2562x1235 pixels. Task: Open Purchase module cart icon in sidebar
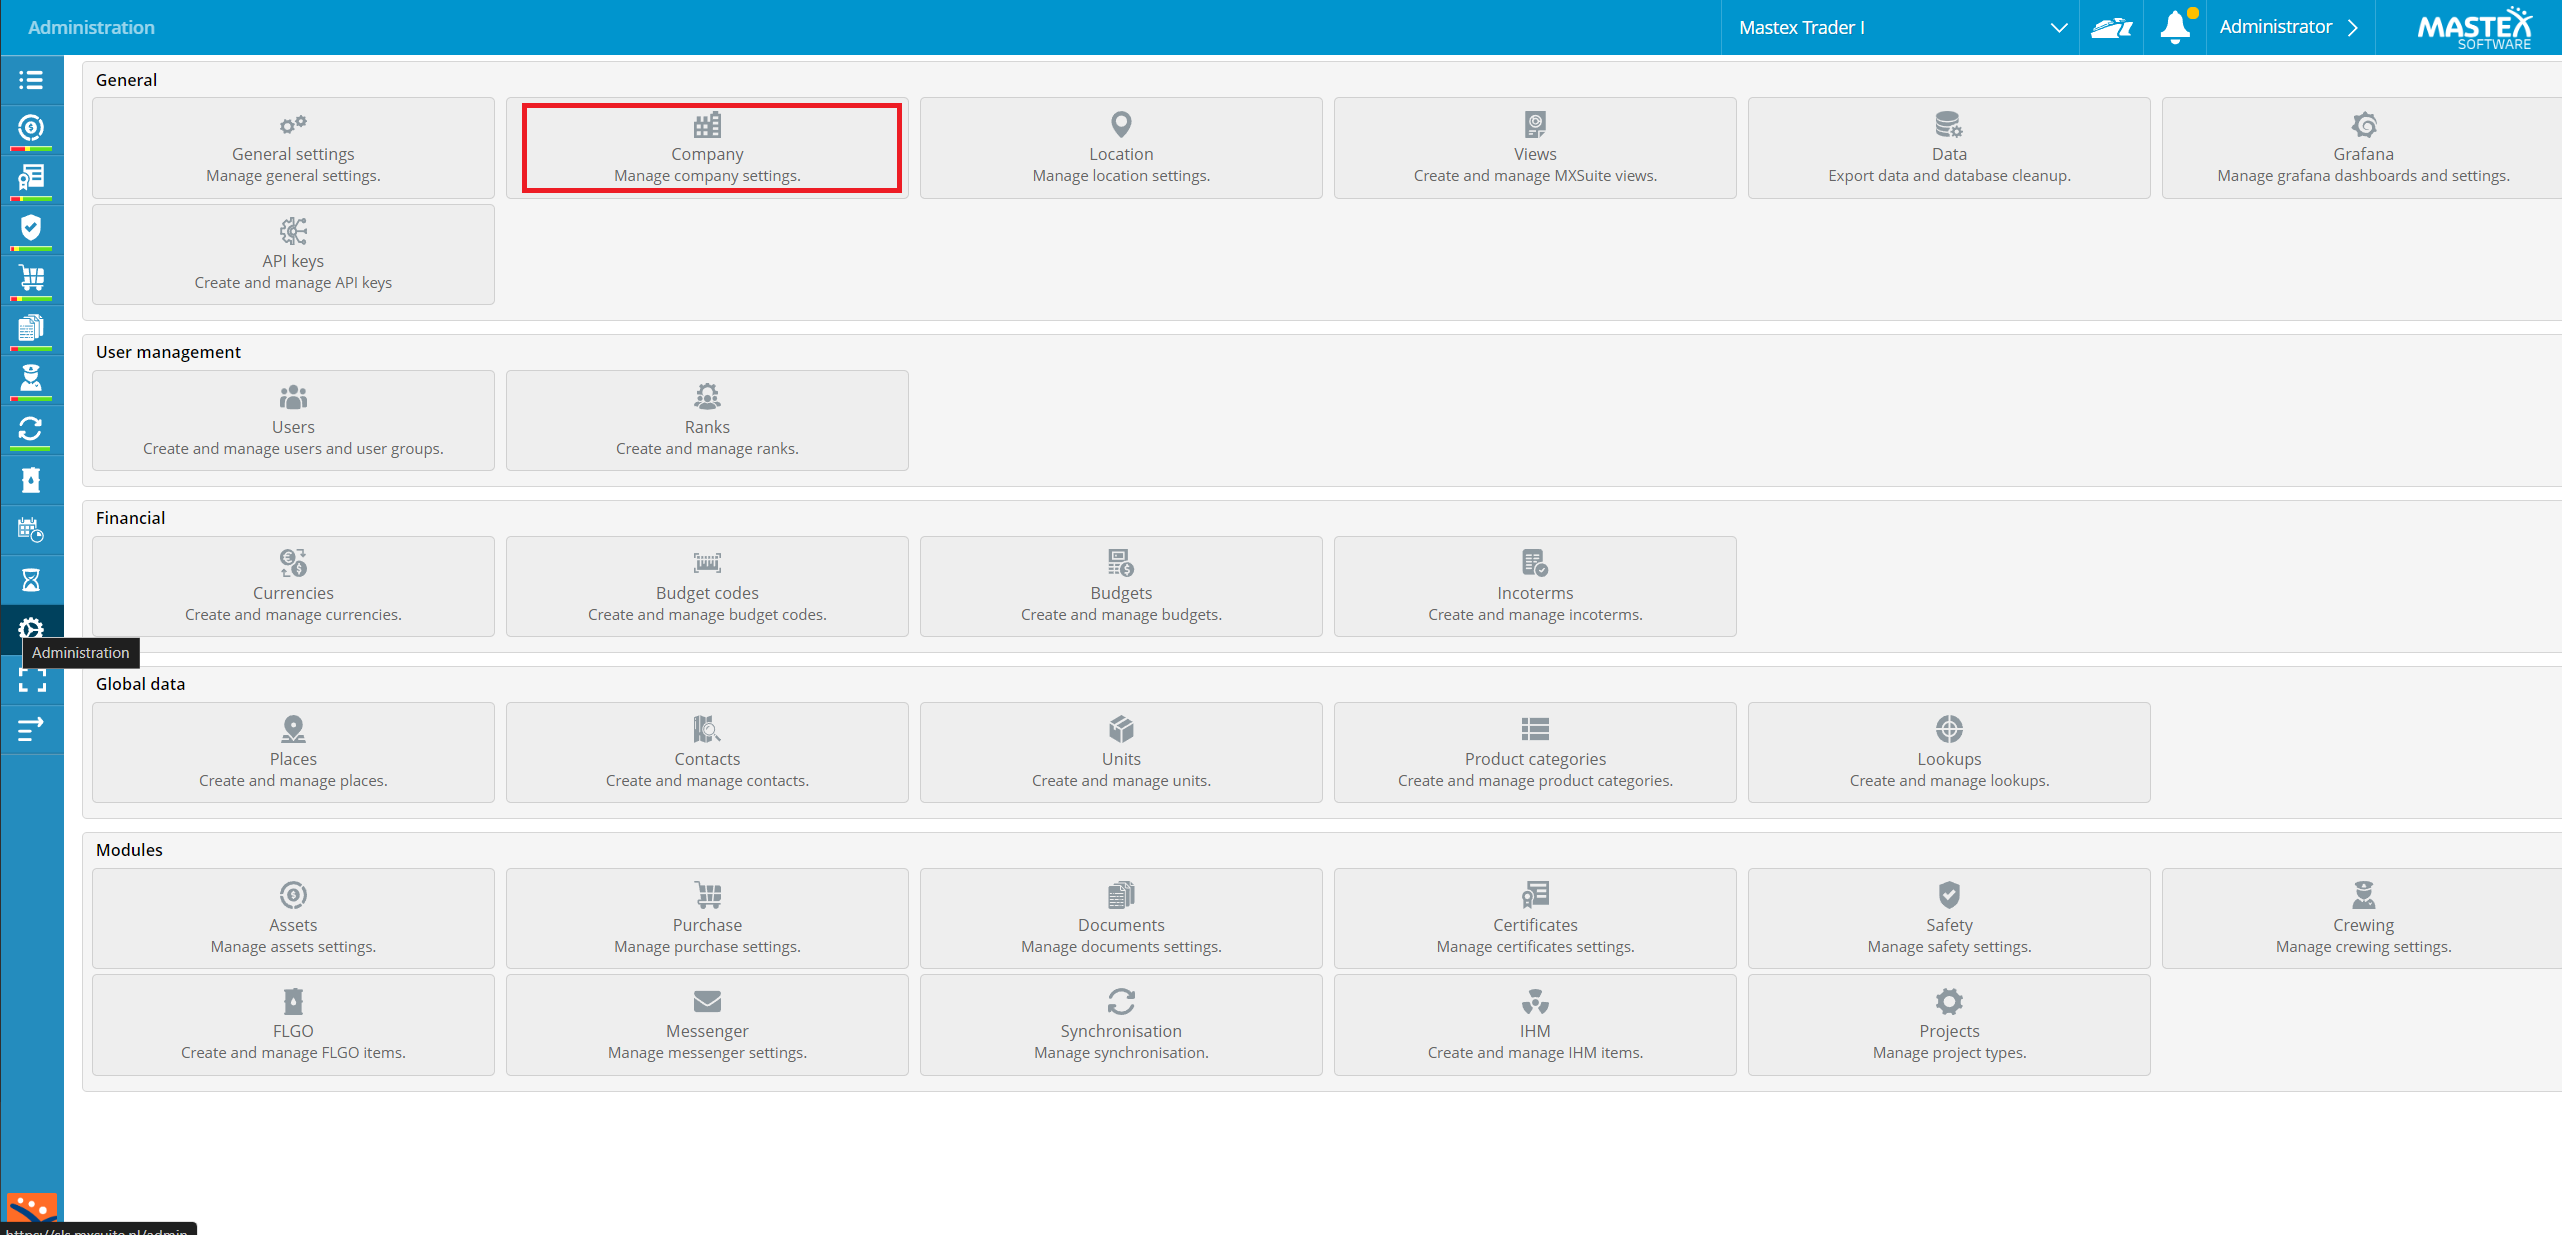(x=31, y=278)
